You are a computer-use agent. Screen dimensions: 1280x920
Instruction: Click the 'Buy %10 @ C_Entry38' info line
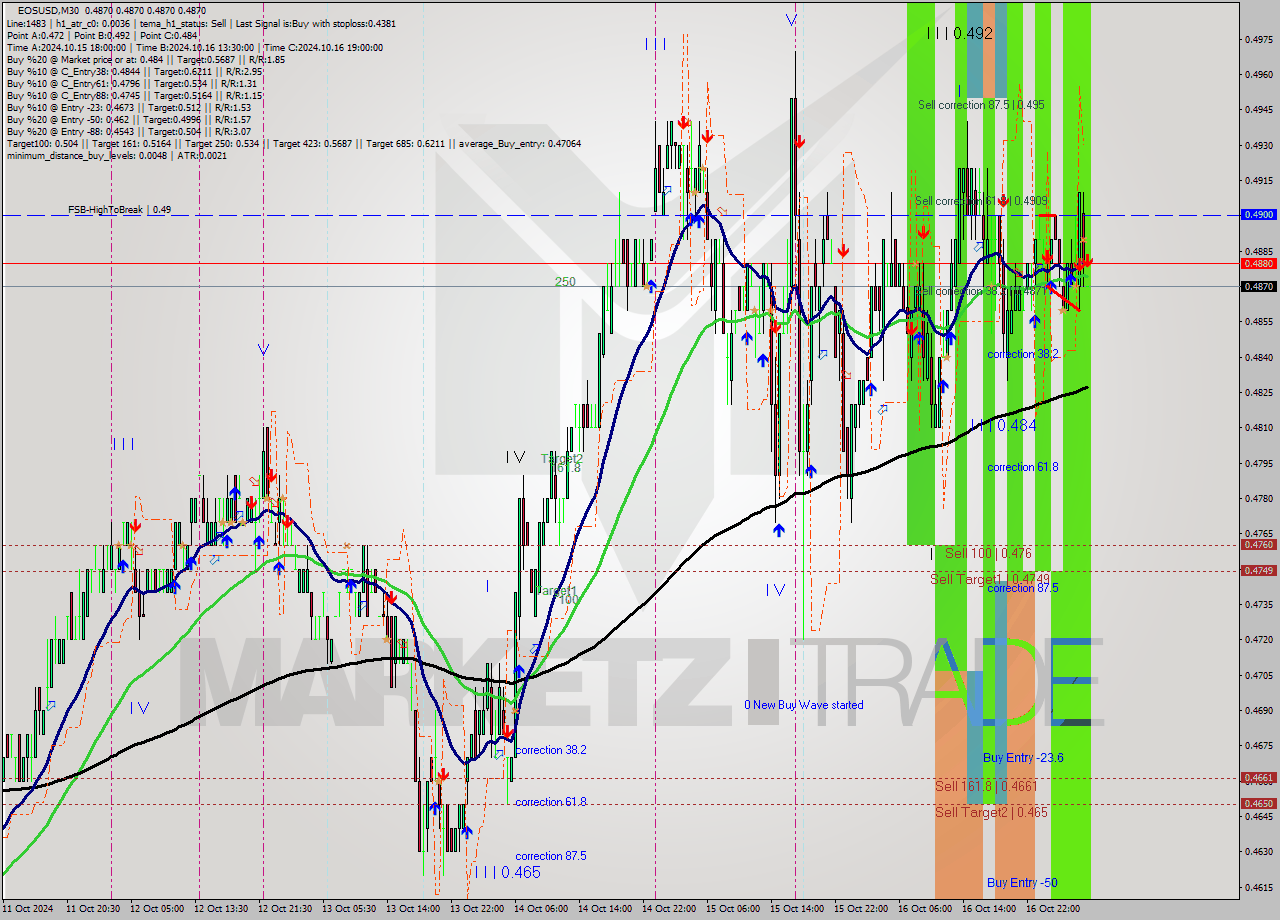coord(134,71)
